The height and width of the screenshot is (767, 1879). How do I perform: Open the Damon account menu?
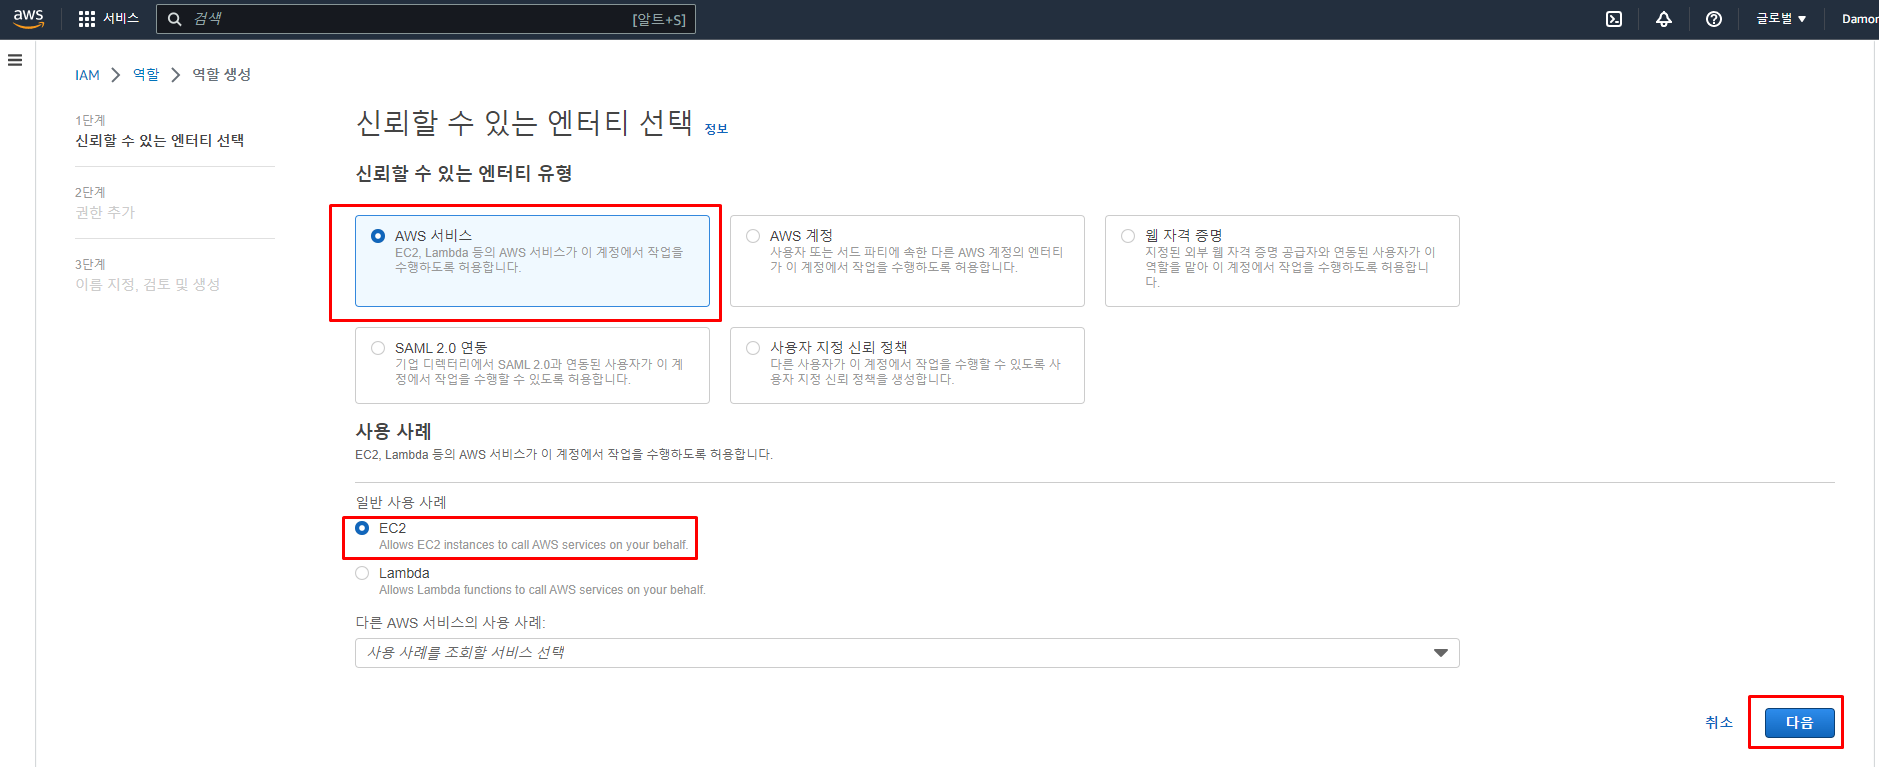click(1860, 19)
